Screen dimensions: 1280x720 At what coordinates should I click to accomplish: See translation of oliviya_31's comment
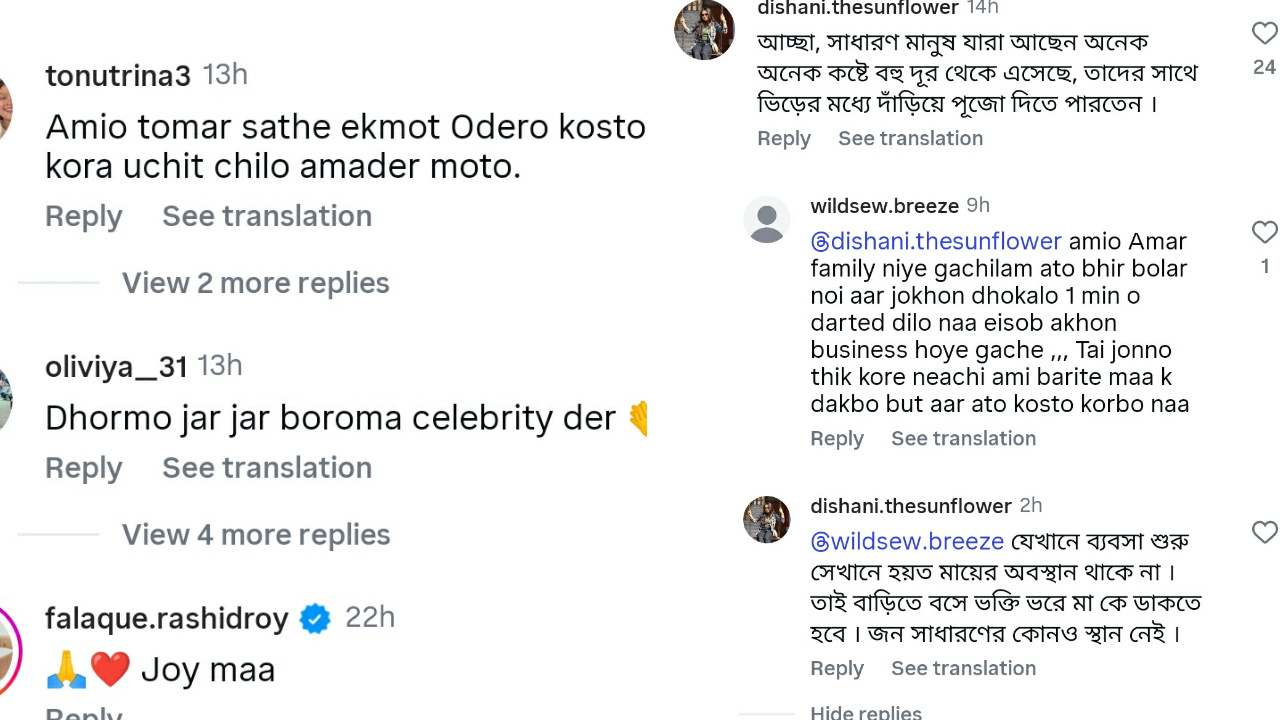click(266, 467)
